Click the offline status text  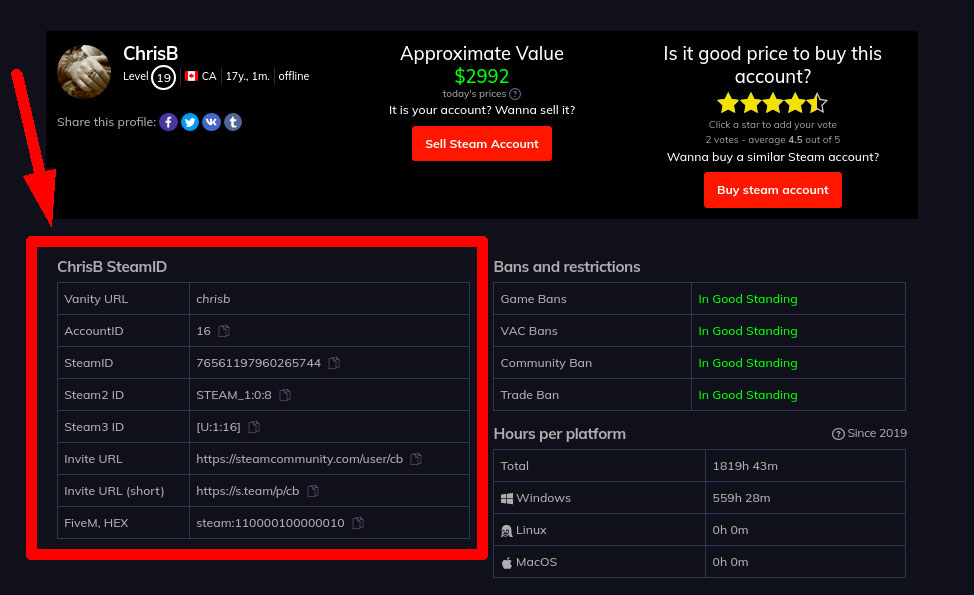click(x=294, y=76)
